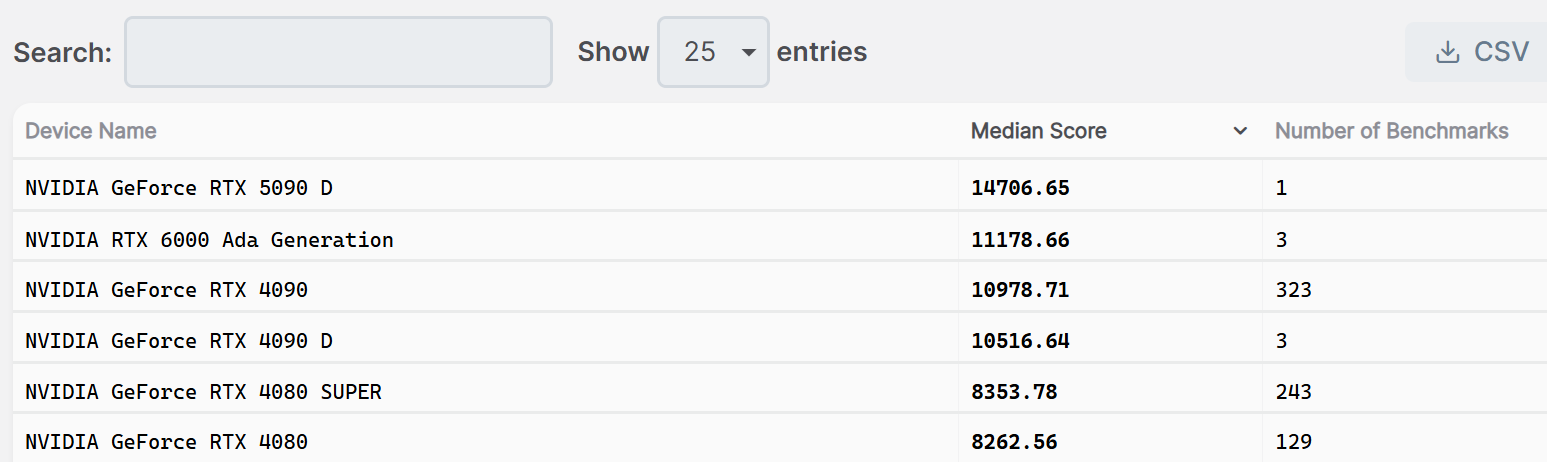Click the Search label text
Viewport: 1547px width, 462px height.
(62, 52)
